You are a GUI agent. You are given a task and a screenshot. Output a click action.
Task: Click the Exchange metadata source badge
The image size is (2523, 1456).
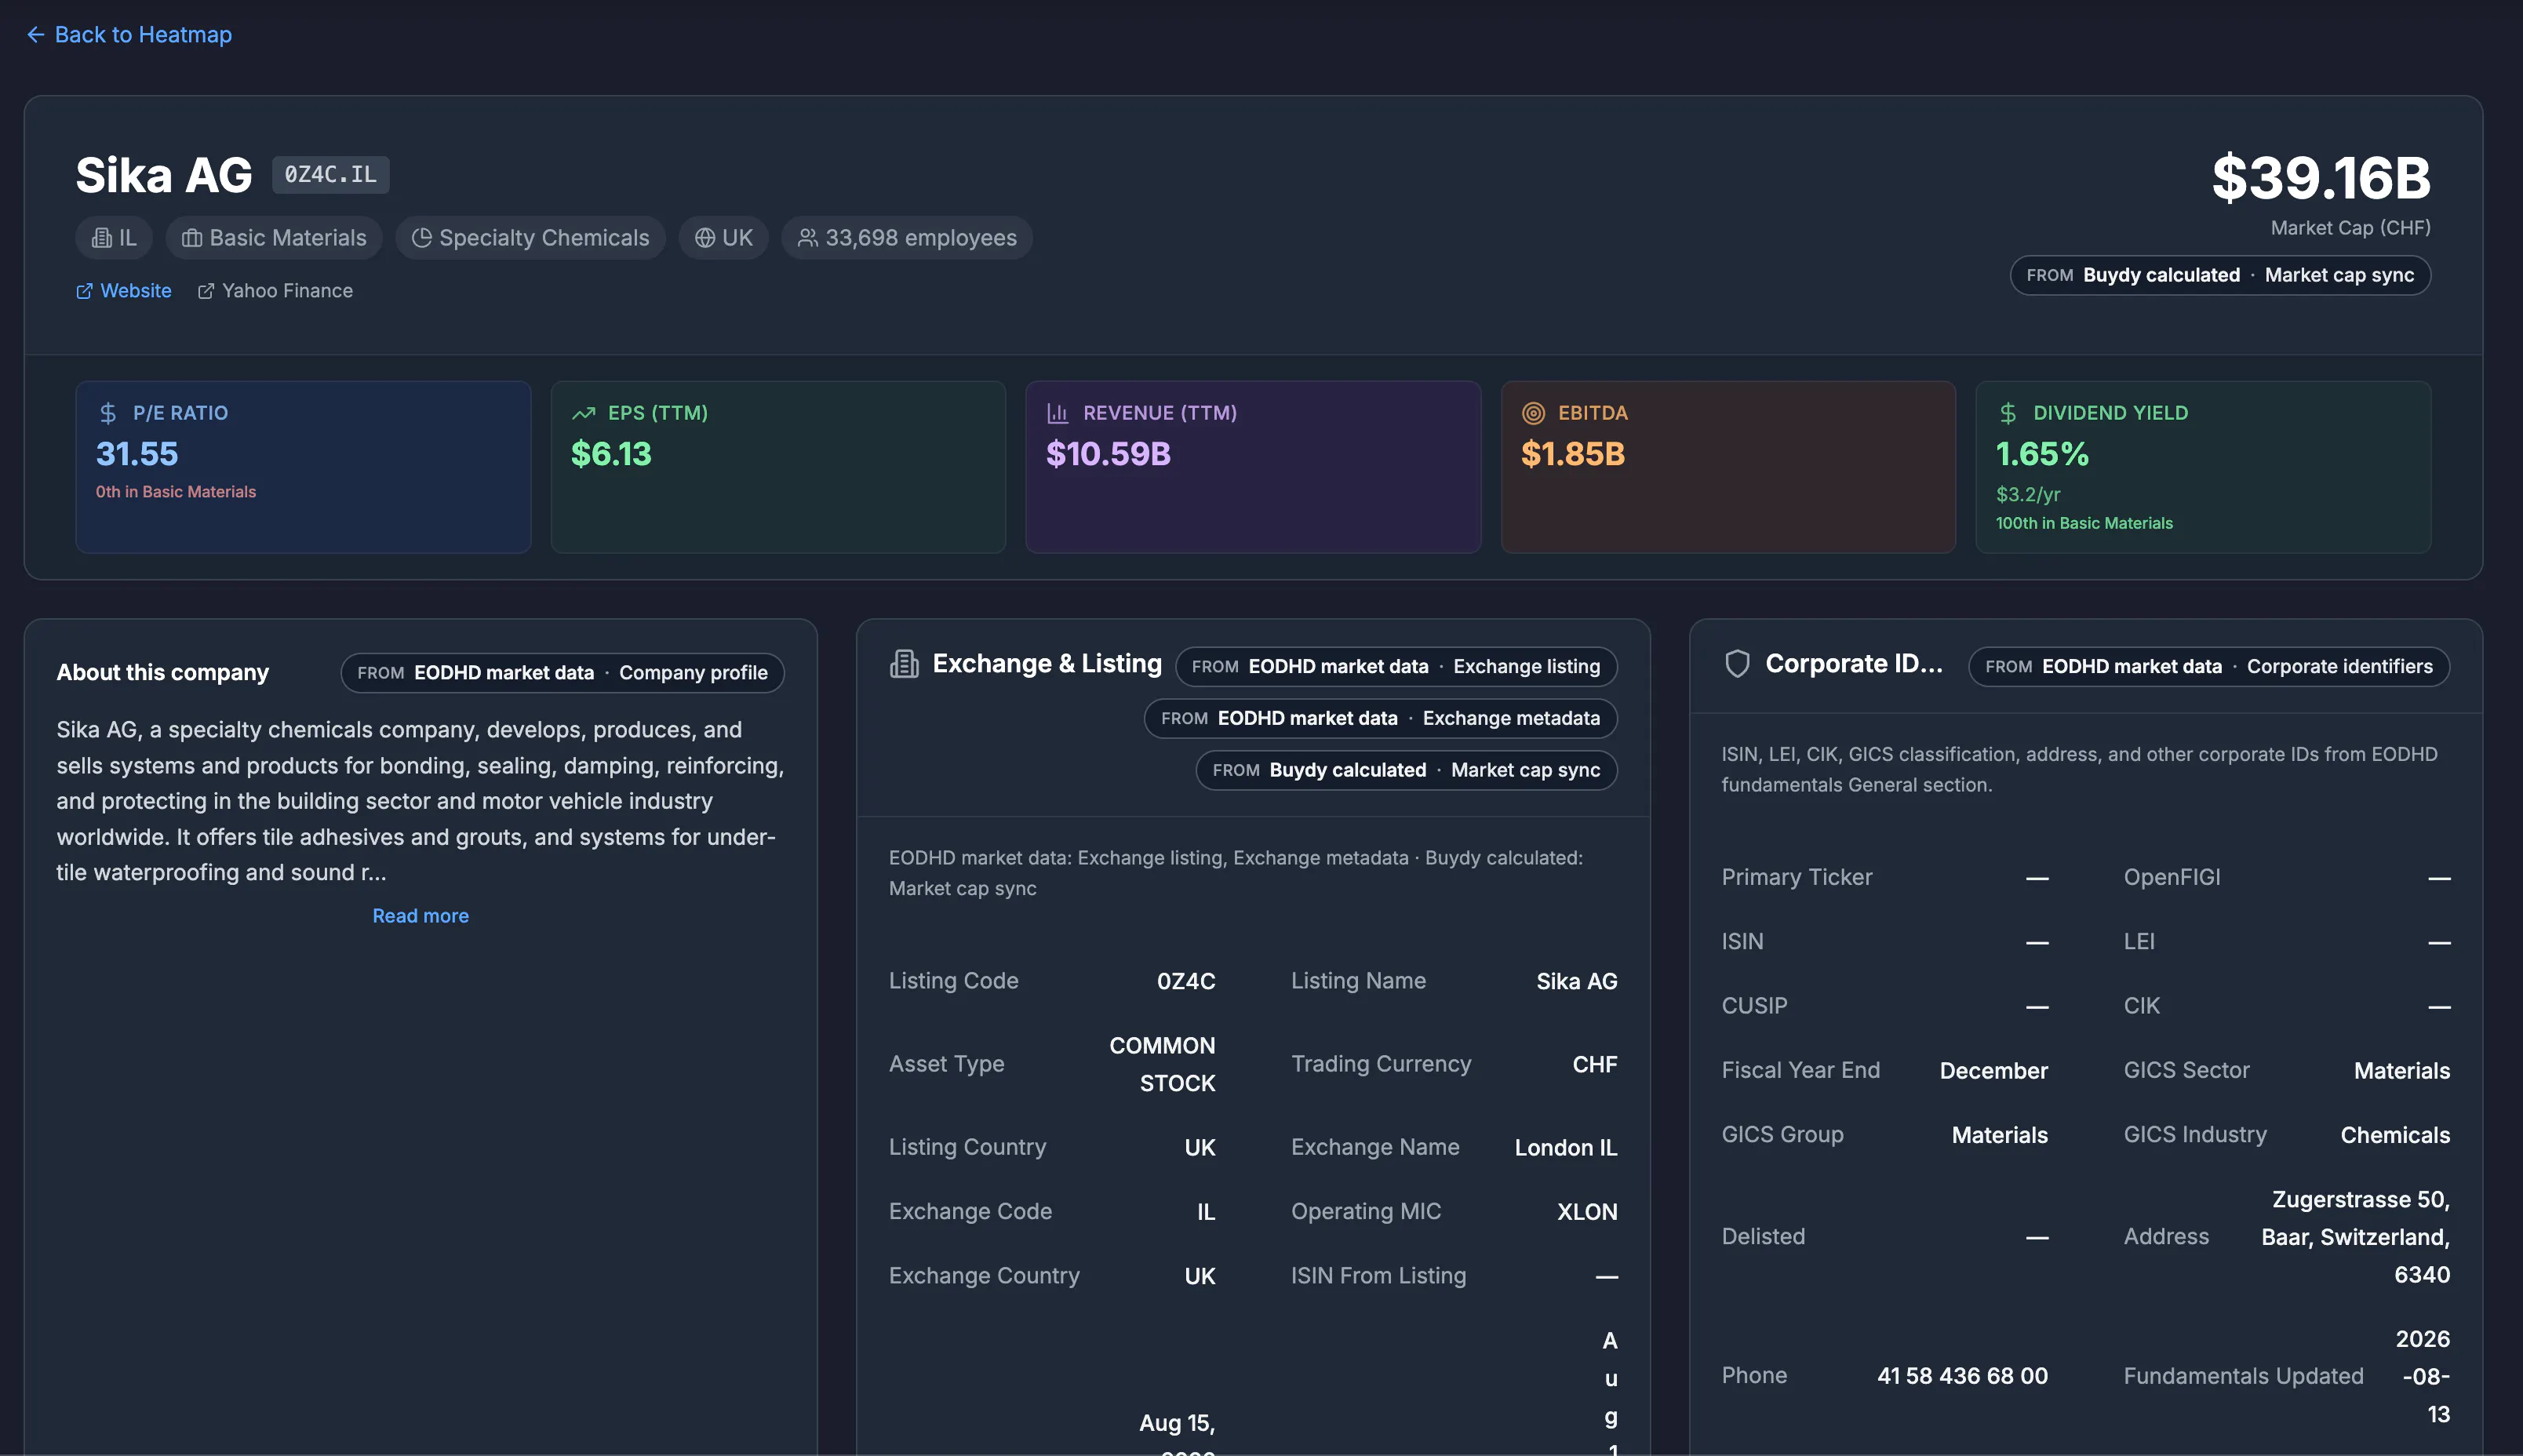pyautogui.click(x=1380, y=719)
